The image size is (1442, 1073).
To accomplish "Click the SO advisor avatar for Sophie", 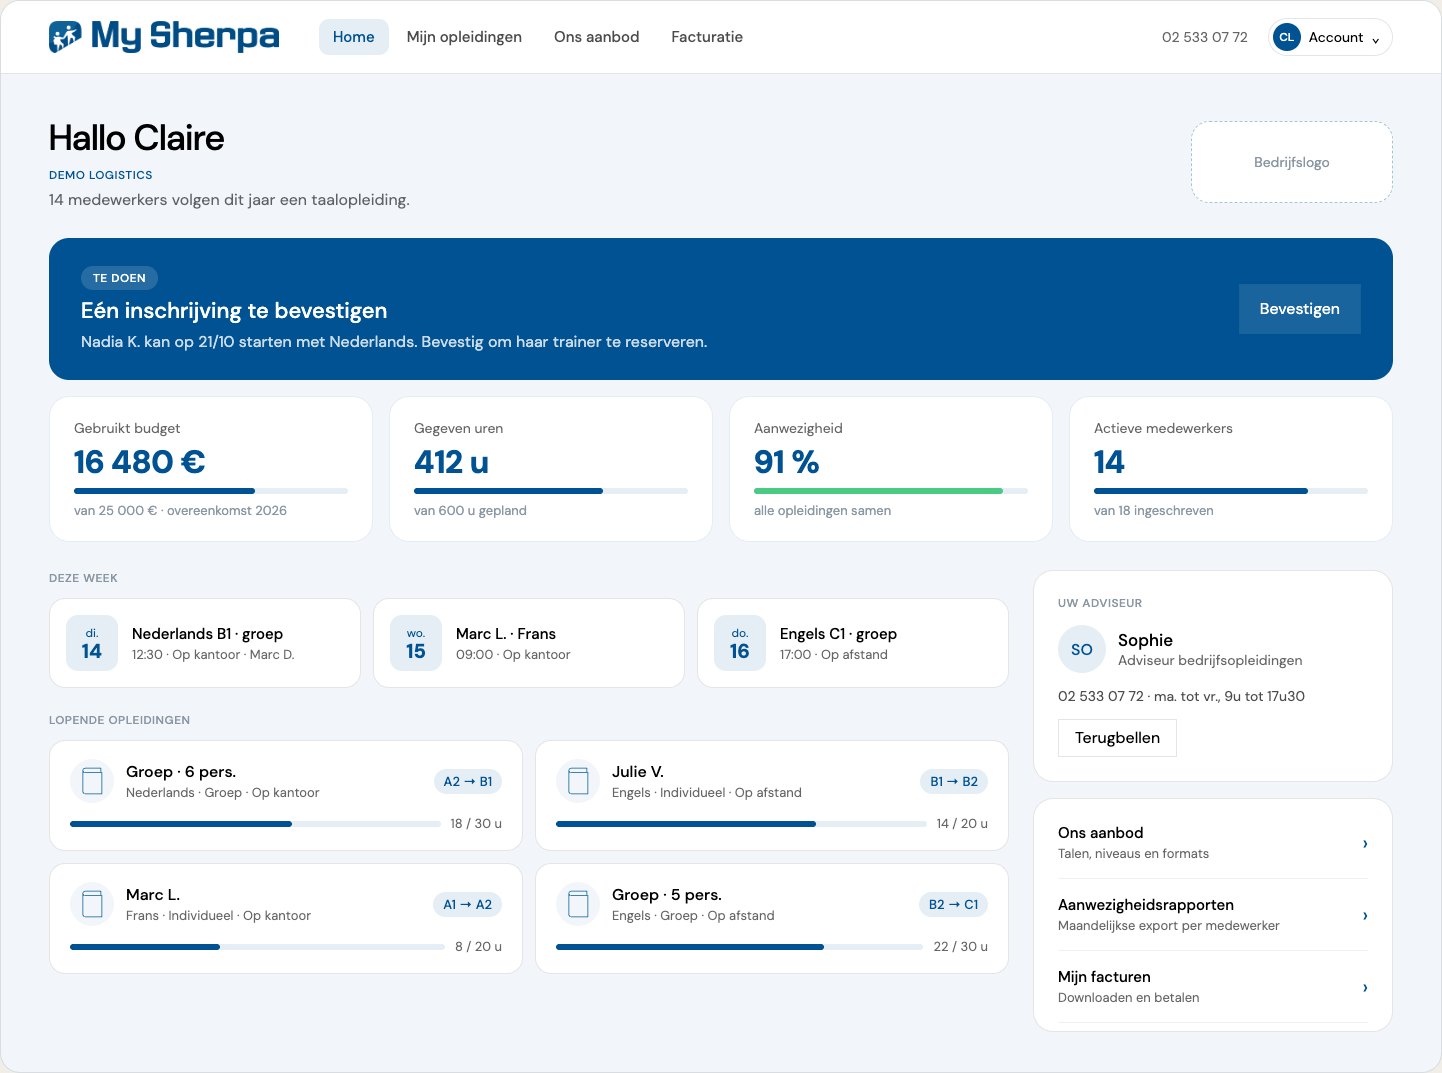I will tap(1082, 649).
